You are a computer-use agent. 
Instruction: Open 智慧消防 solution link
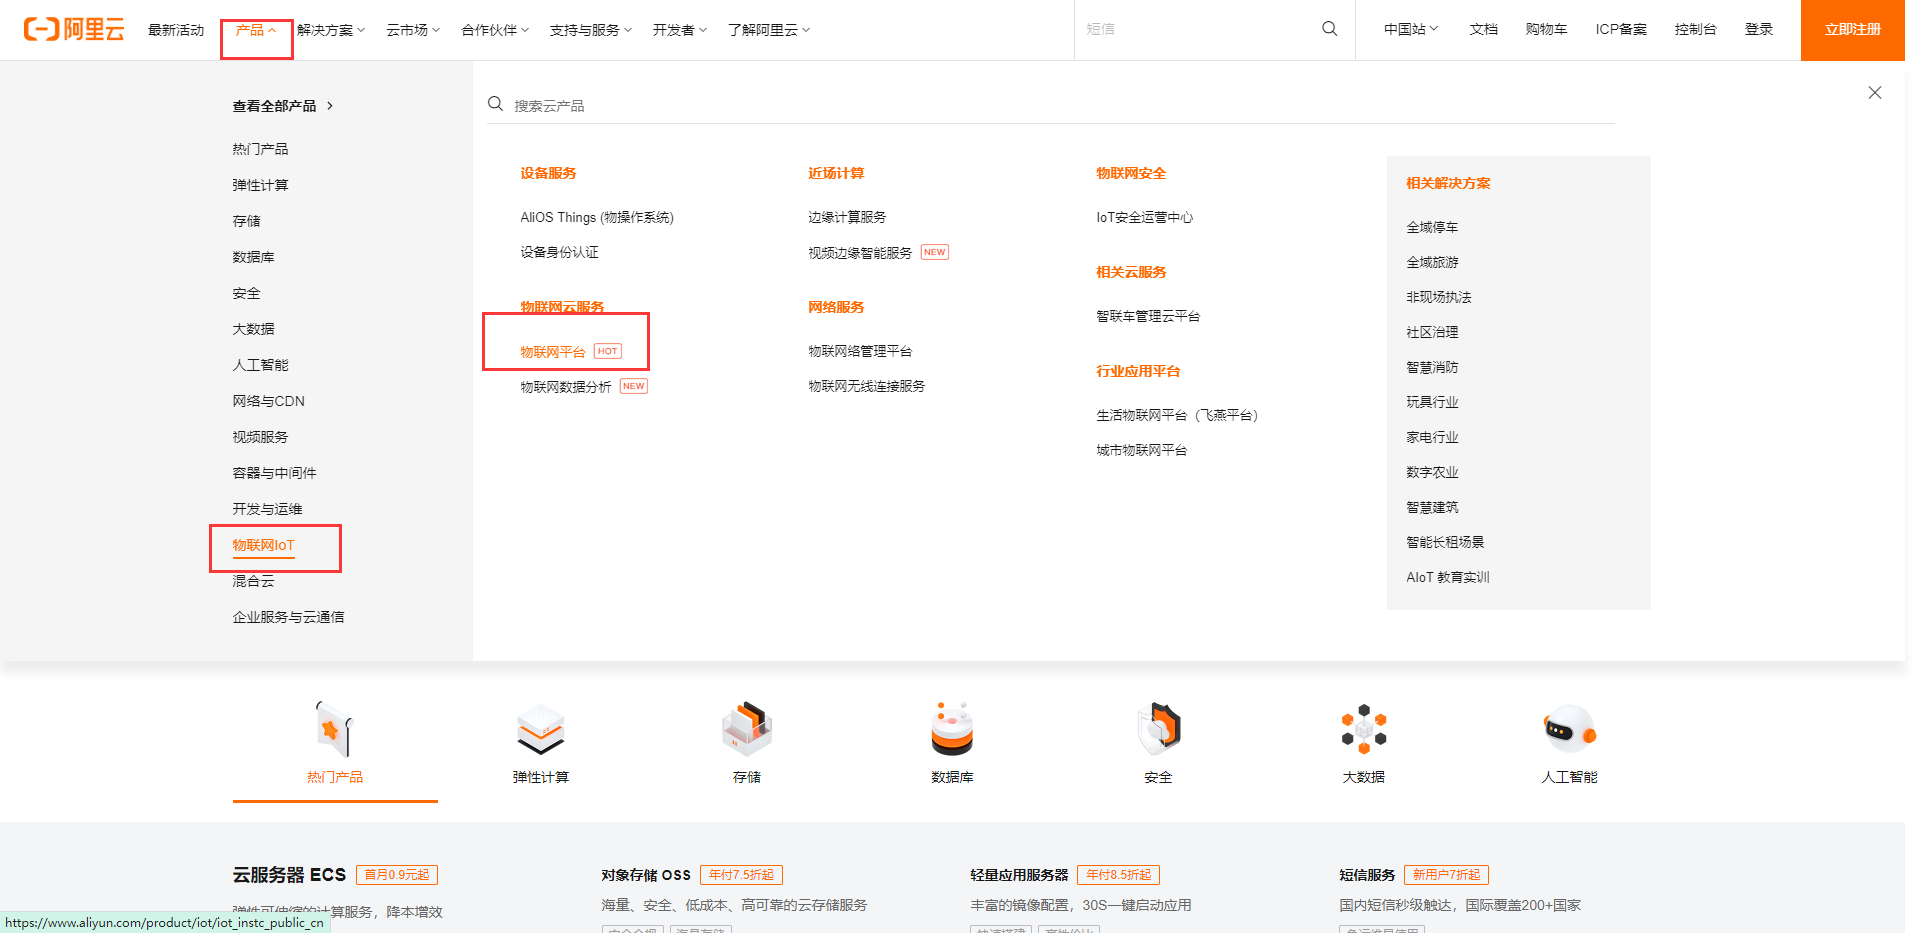[1432, 367]
